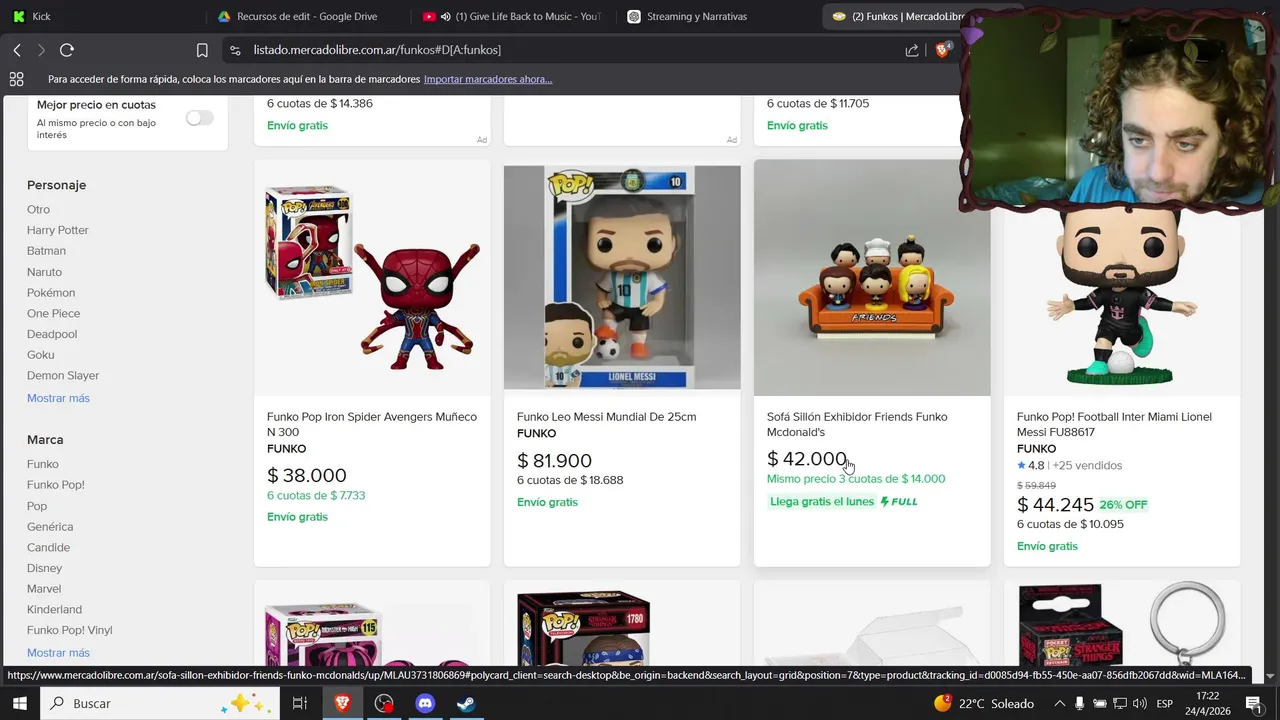
Task: Filter Marca by Pop
Action: (37, 506)
